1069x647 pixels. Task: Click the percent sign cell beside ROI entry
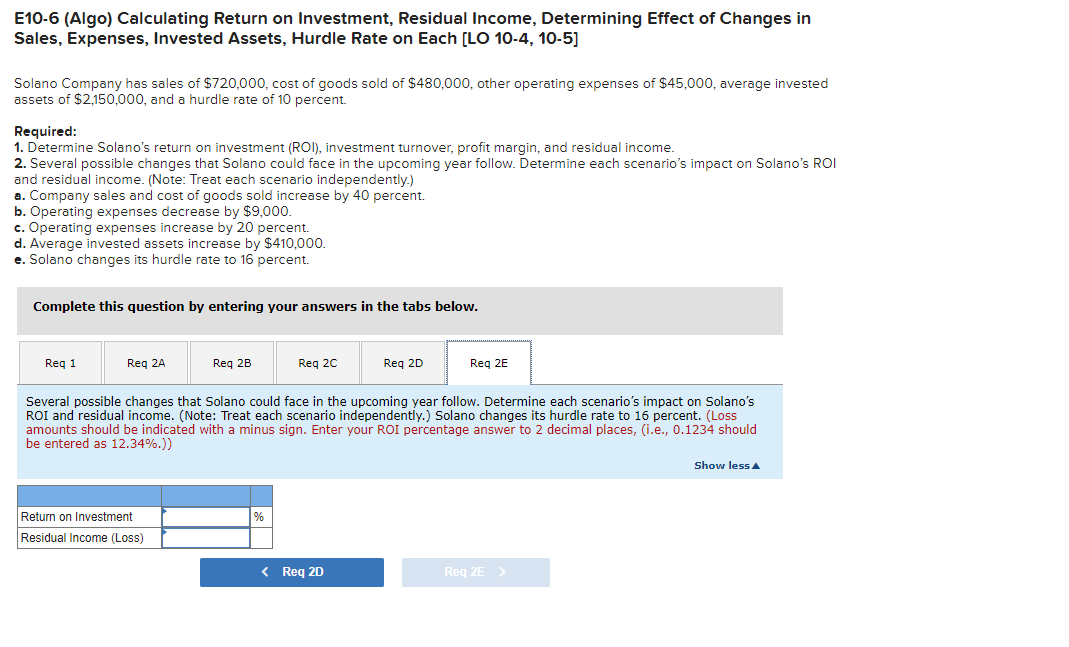258,516
